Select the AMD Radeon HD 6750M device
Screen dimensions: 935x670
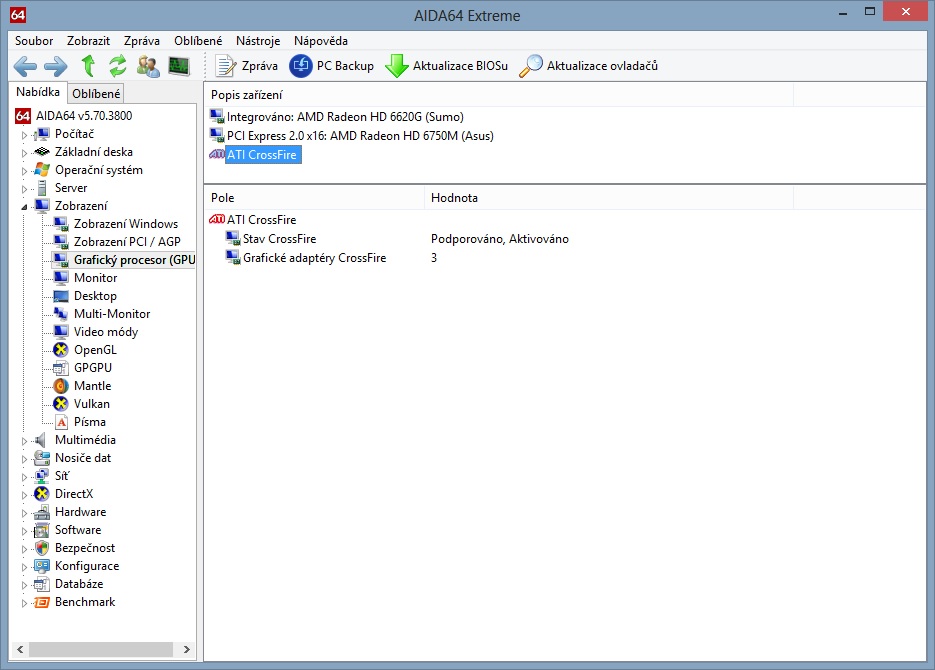[360, 136]
